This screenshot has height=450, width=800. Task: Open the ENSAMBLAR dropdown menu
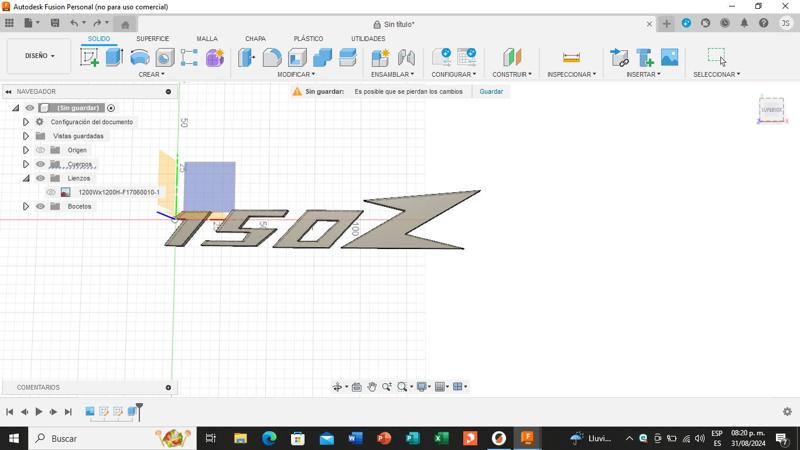point(392,74)
